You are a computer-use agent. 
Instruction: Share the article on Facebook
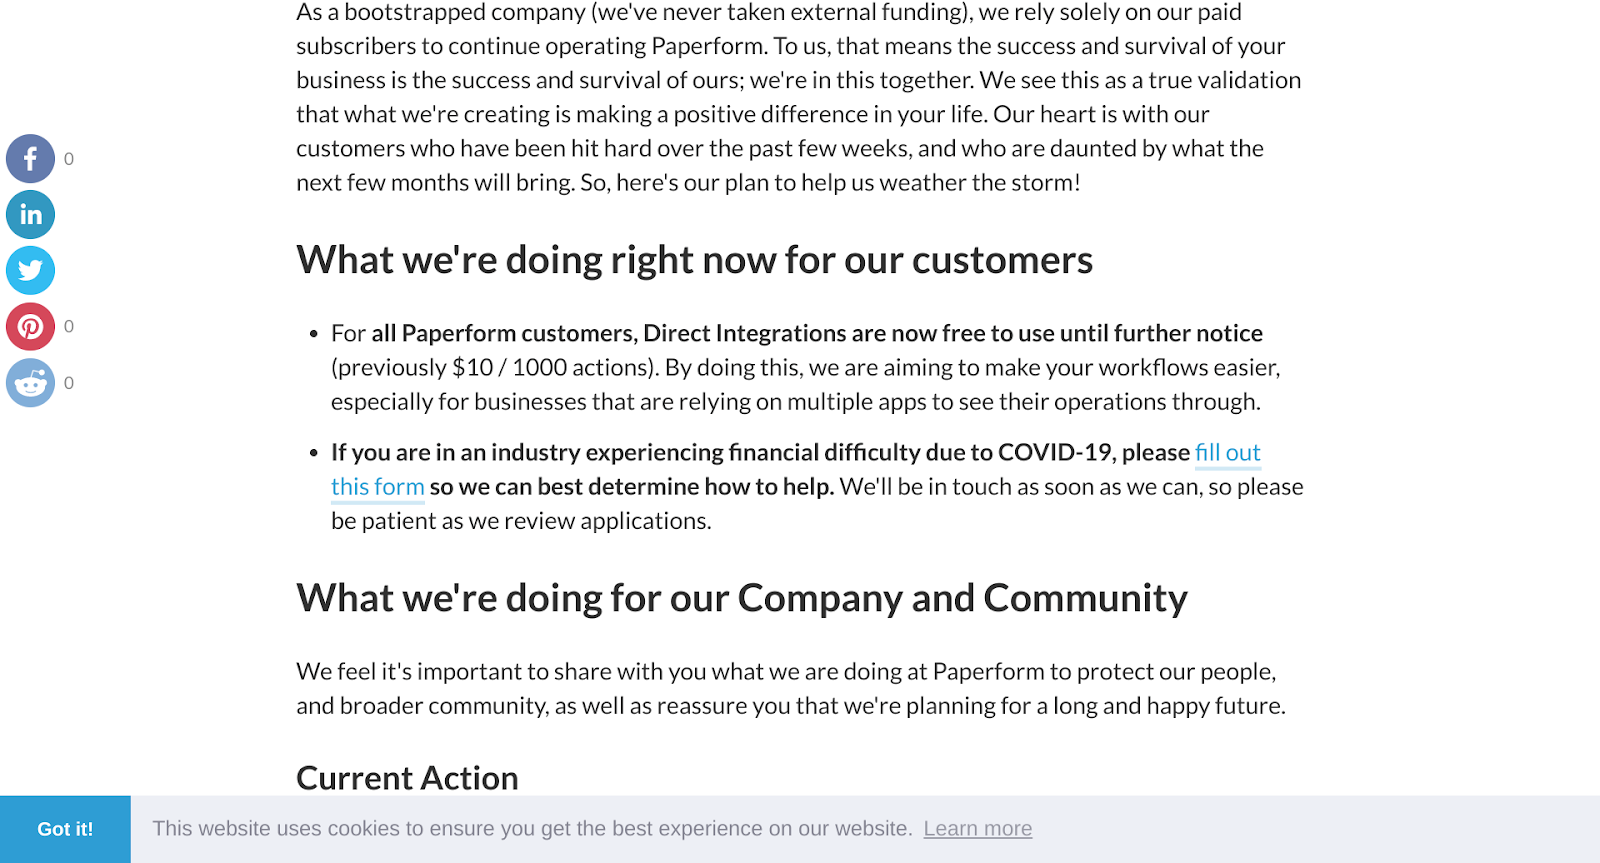(30, 158)
